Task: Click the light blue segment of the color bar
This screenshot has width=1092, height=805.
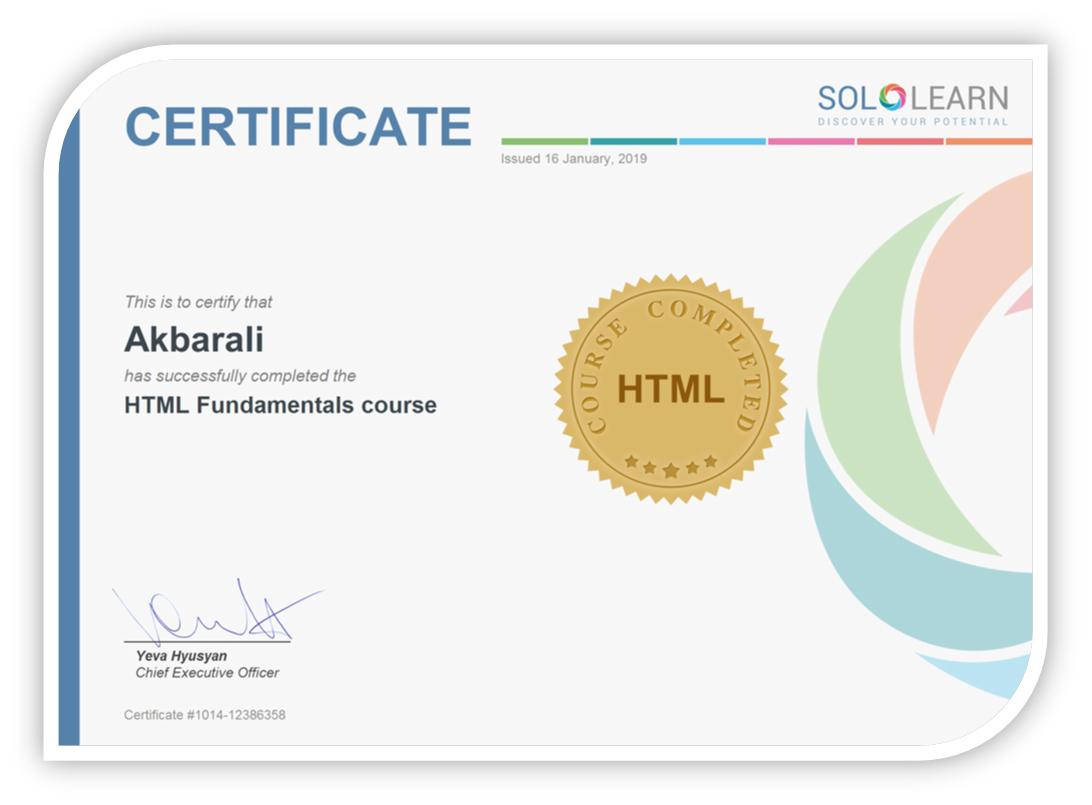Action: [x=722, y=141]
